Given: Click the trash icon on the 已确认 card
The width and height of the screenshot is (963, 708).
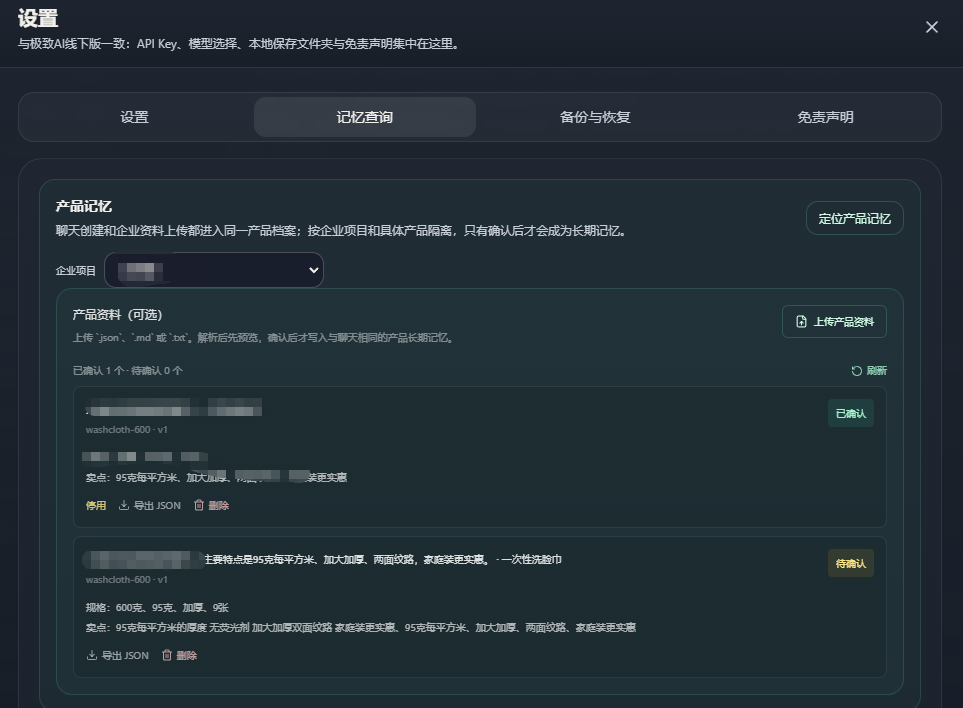Looking at the screenshot, I should 198,505.
